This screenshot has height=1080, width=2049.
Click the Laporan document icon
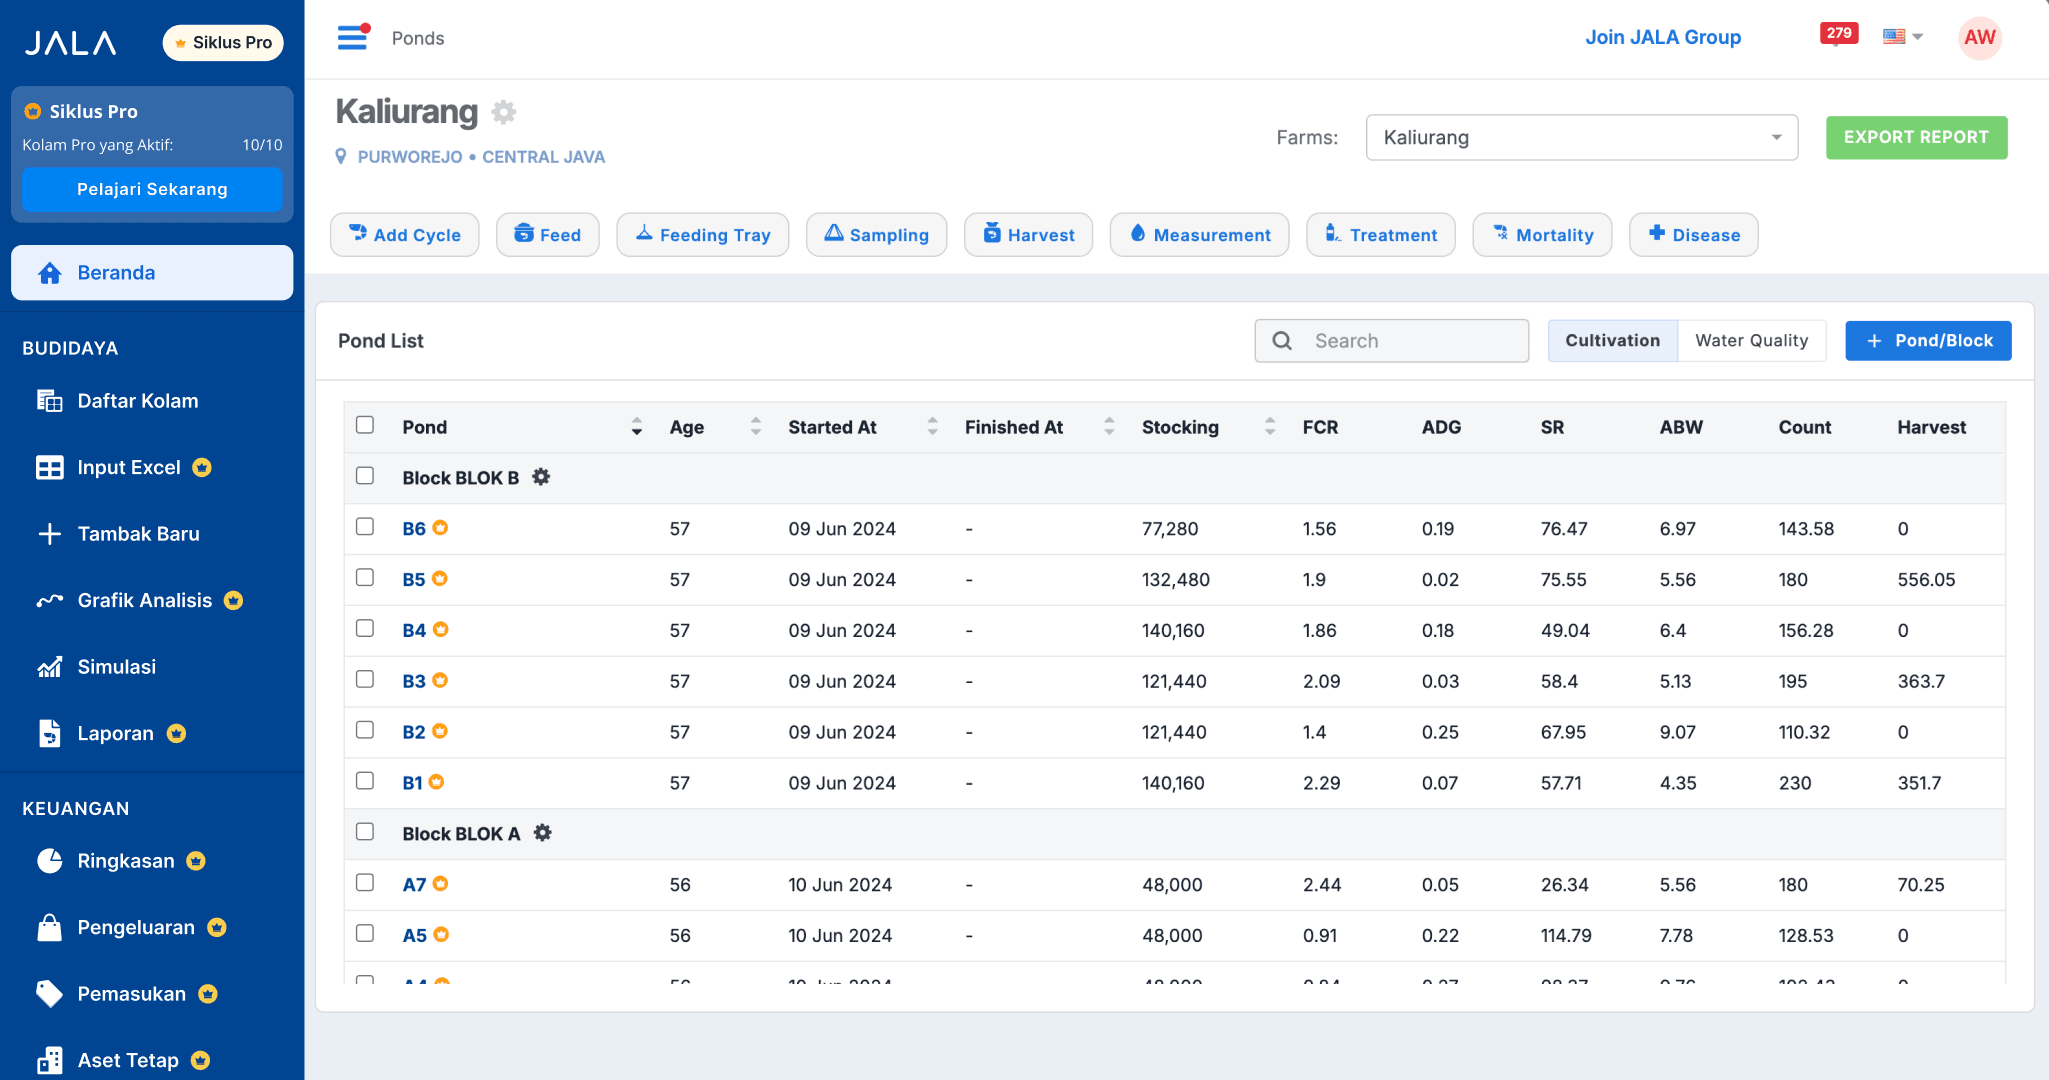[x=49, y=733]
